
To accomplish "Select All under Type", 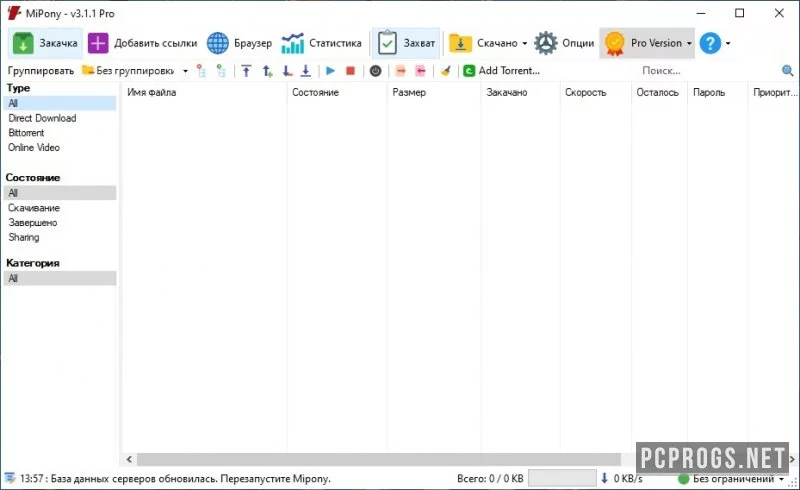I will pyautogui.click(x=59, y=103).
